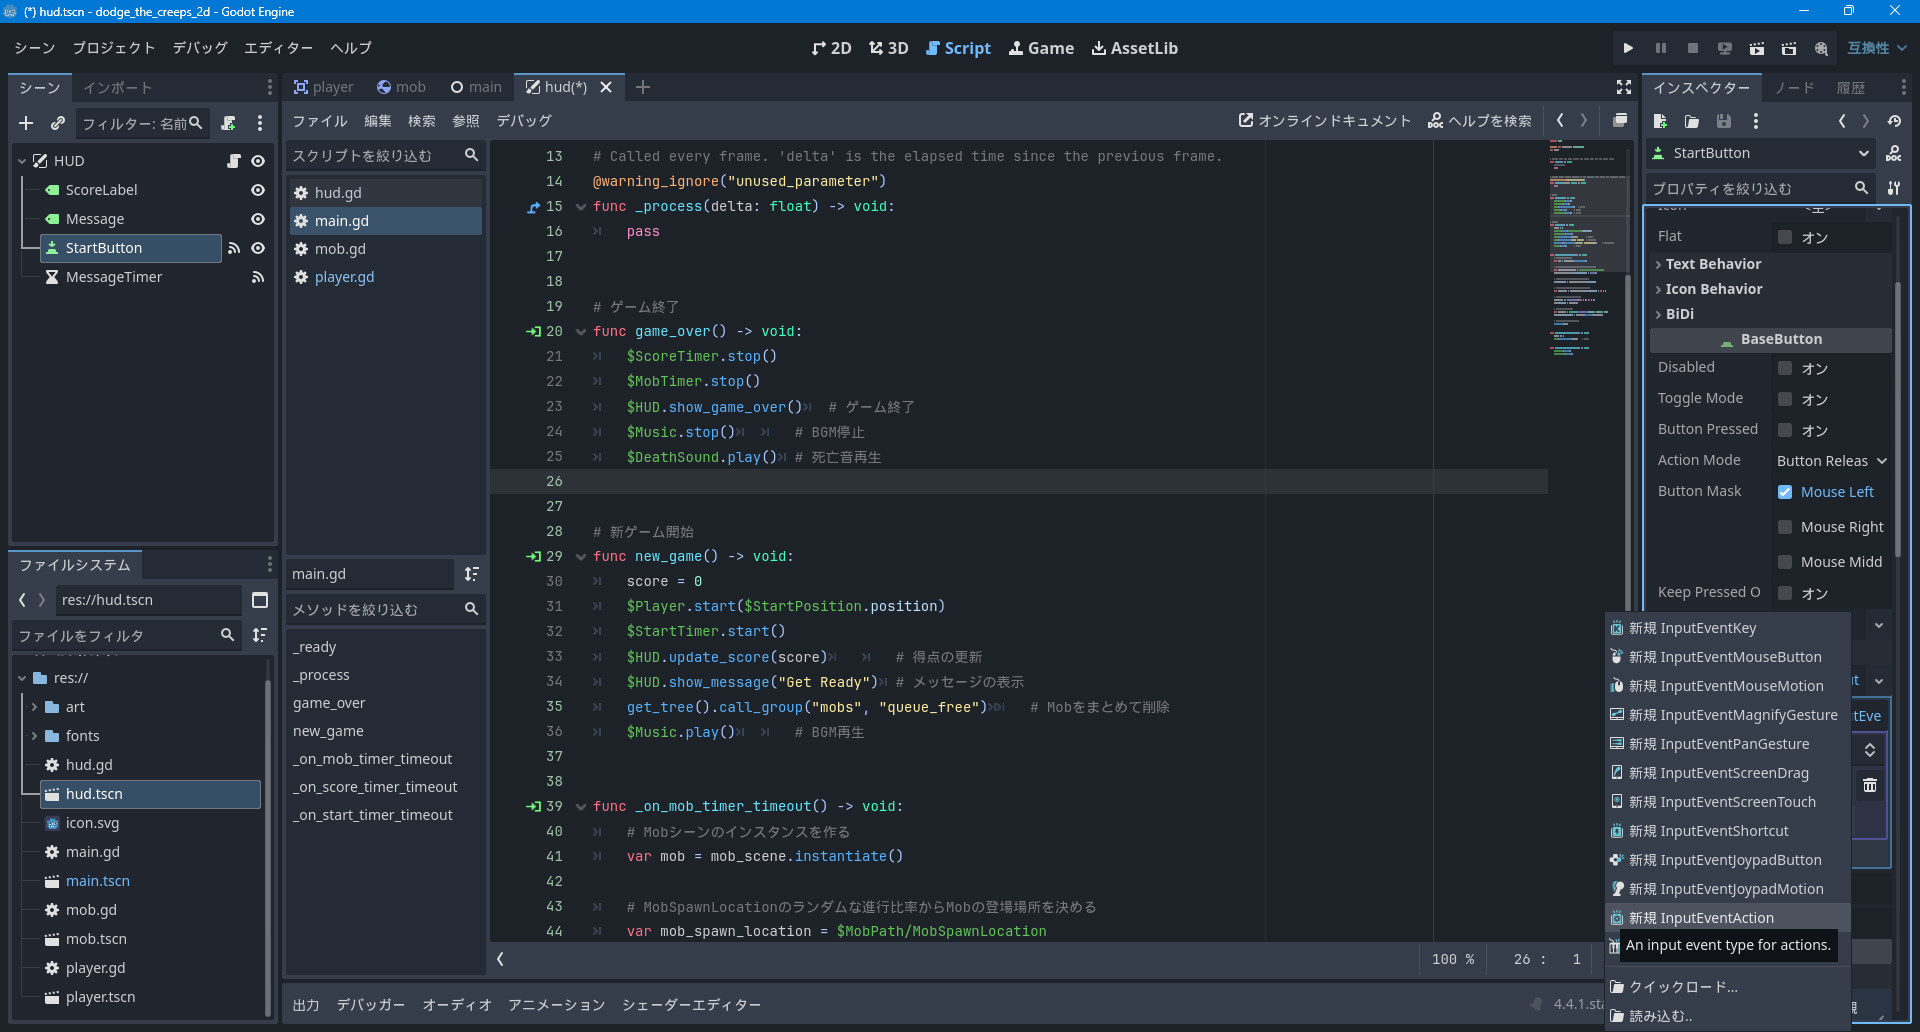Open the 互換性 renderer selector

(x=1877, y=48)
